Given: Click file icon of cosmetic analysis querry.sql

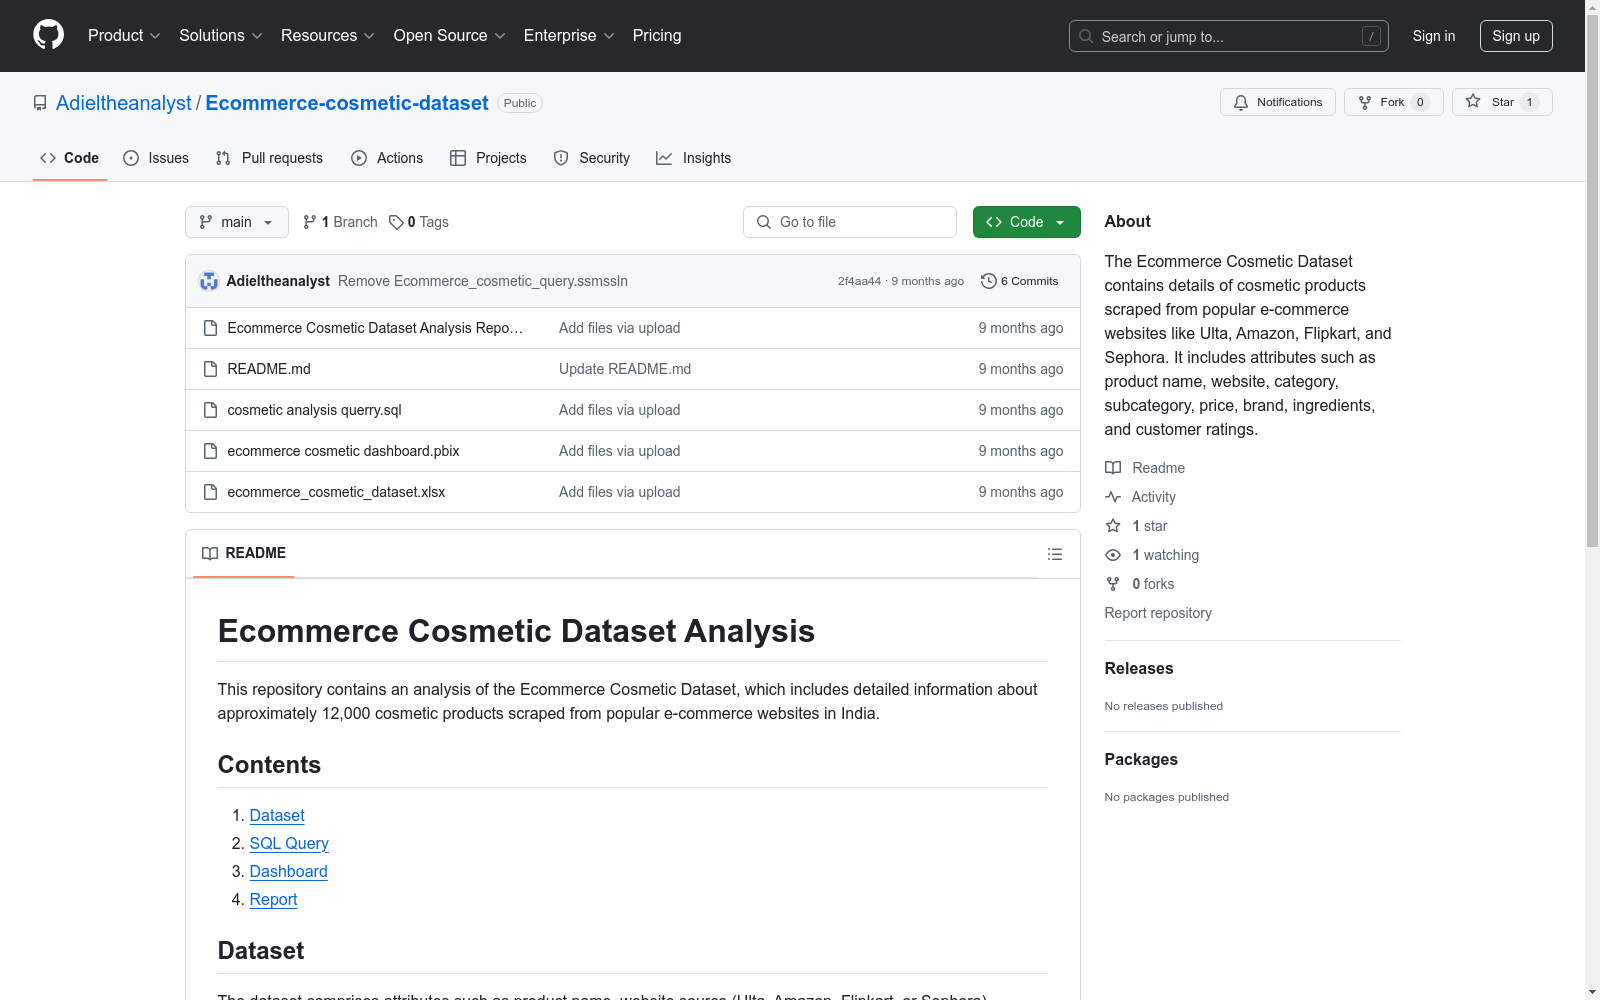Looking at the screenshot, I should [210, 410].
